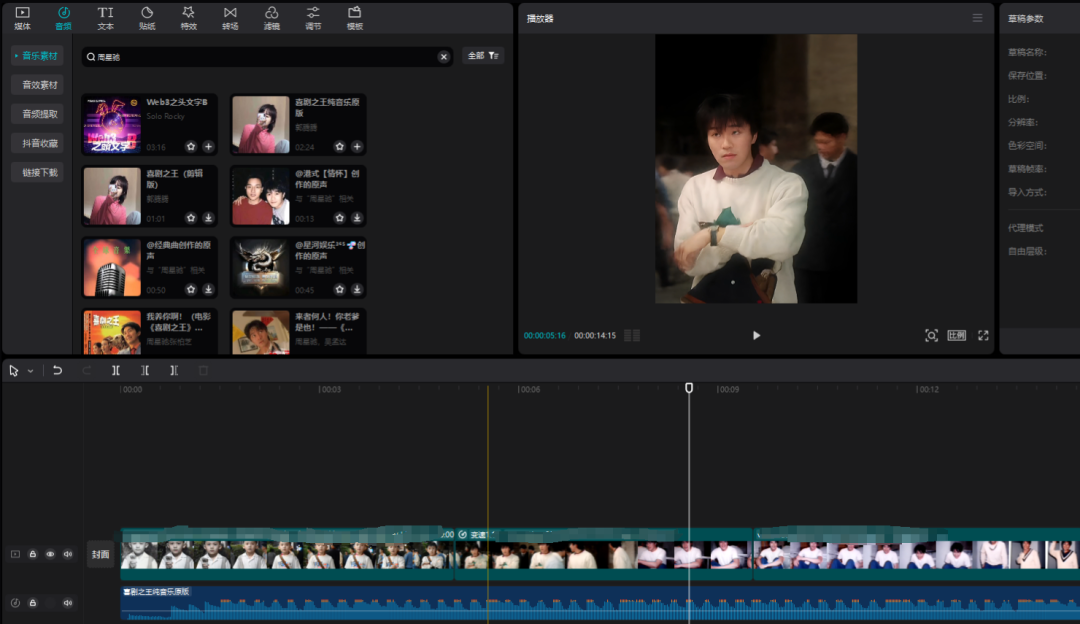Viewport: 1080px width, 624px height.
Task: Add Web3之头文字B track to timeline
Action: [208, 147]
